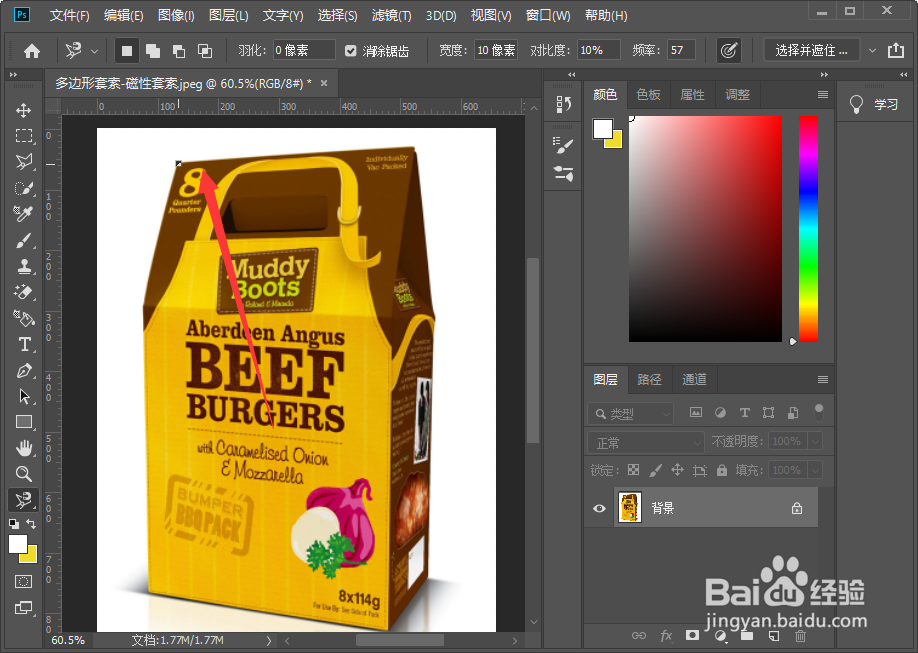The width and height of the screenshot is (918, 653).
Task: Expand options next to Select and Mask
Action: pos(872,51)
